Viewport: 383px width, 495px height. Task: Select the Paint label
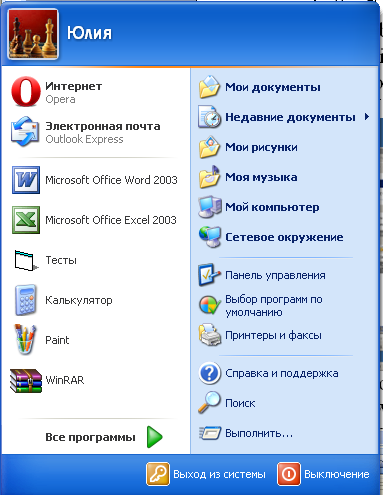coord(57,340)
